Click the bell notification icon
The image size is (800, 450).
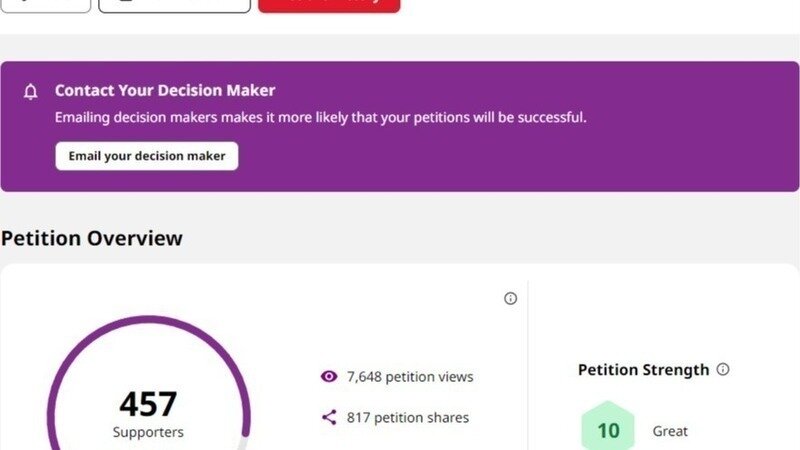coord(31,92)
